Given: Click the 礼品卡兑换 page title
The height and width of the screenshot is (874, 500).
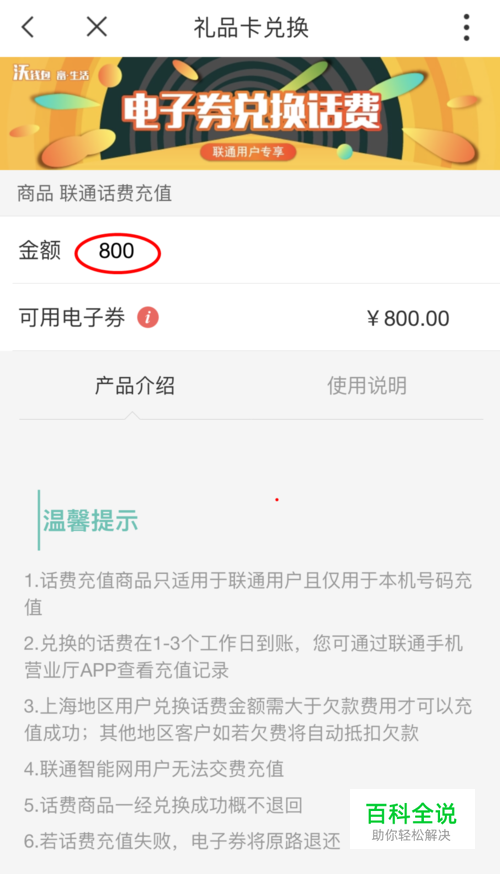Looking at the screenshot, I should [x=251, y=27].
